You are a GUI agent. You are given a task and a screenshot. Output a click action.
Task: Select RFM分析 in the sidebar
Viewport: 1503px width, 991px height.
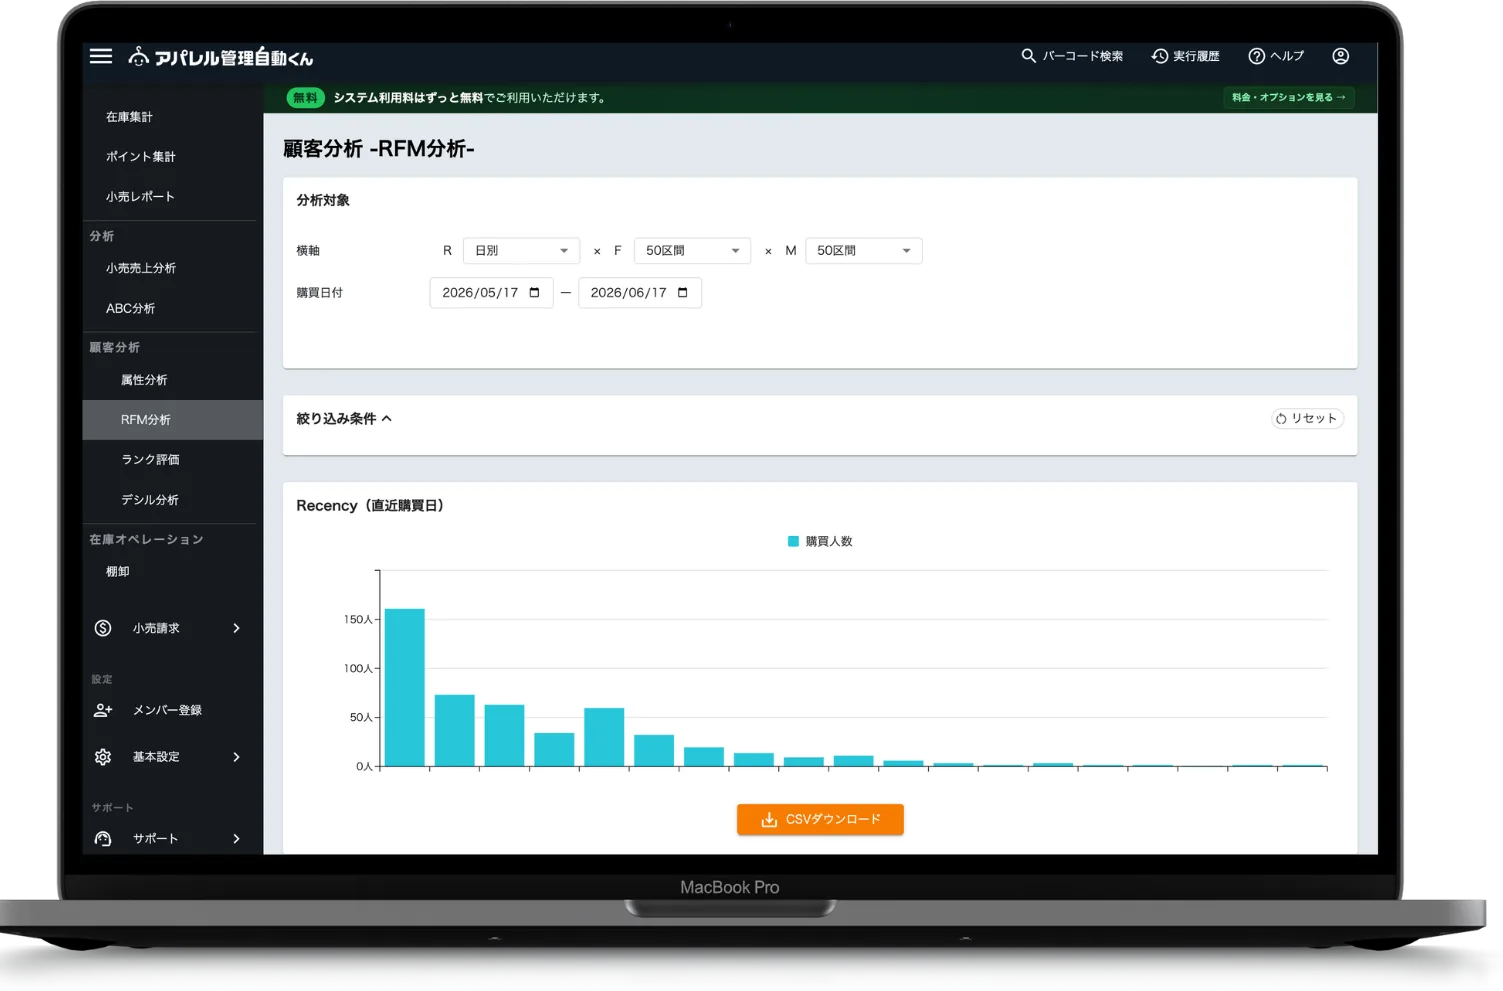[x=172, y=420]
